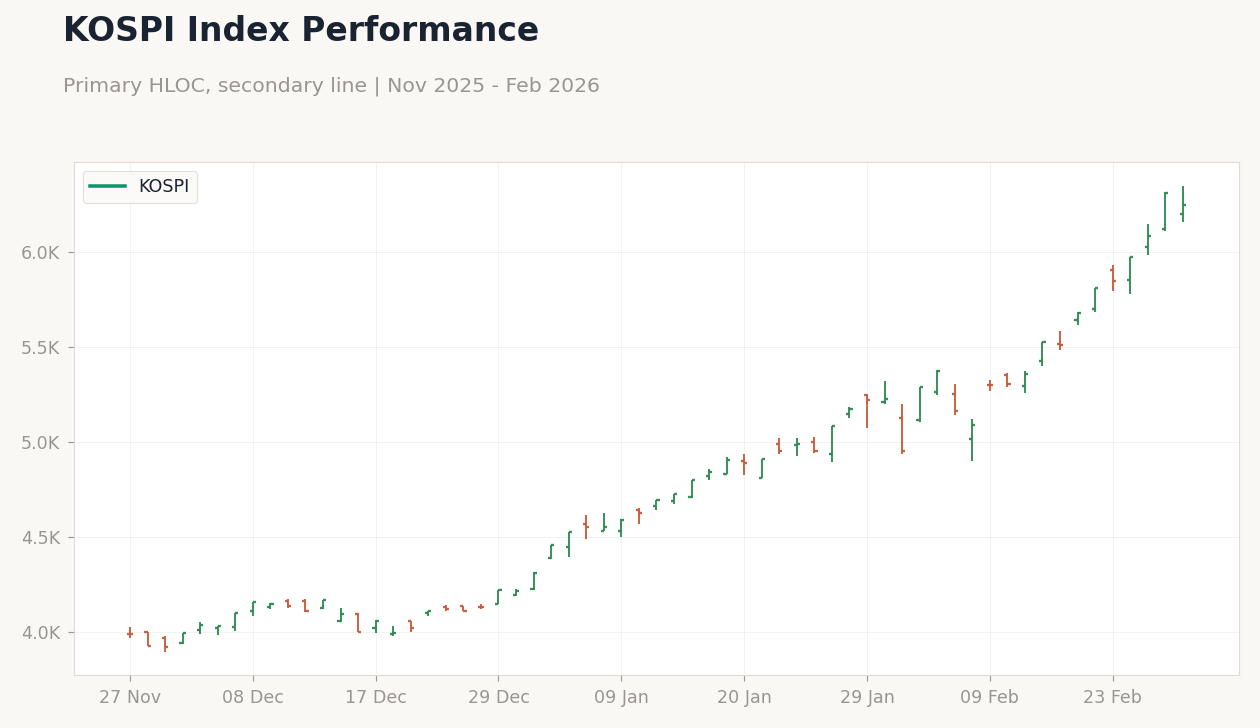The image size is (1260, 728).
Task: Click the 17 Dec x-axis label
Action: tap(376, 698)
